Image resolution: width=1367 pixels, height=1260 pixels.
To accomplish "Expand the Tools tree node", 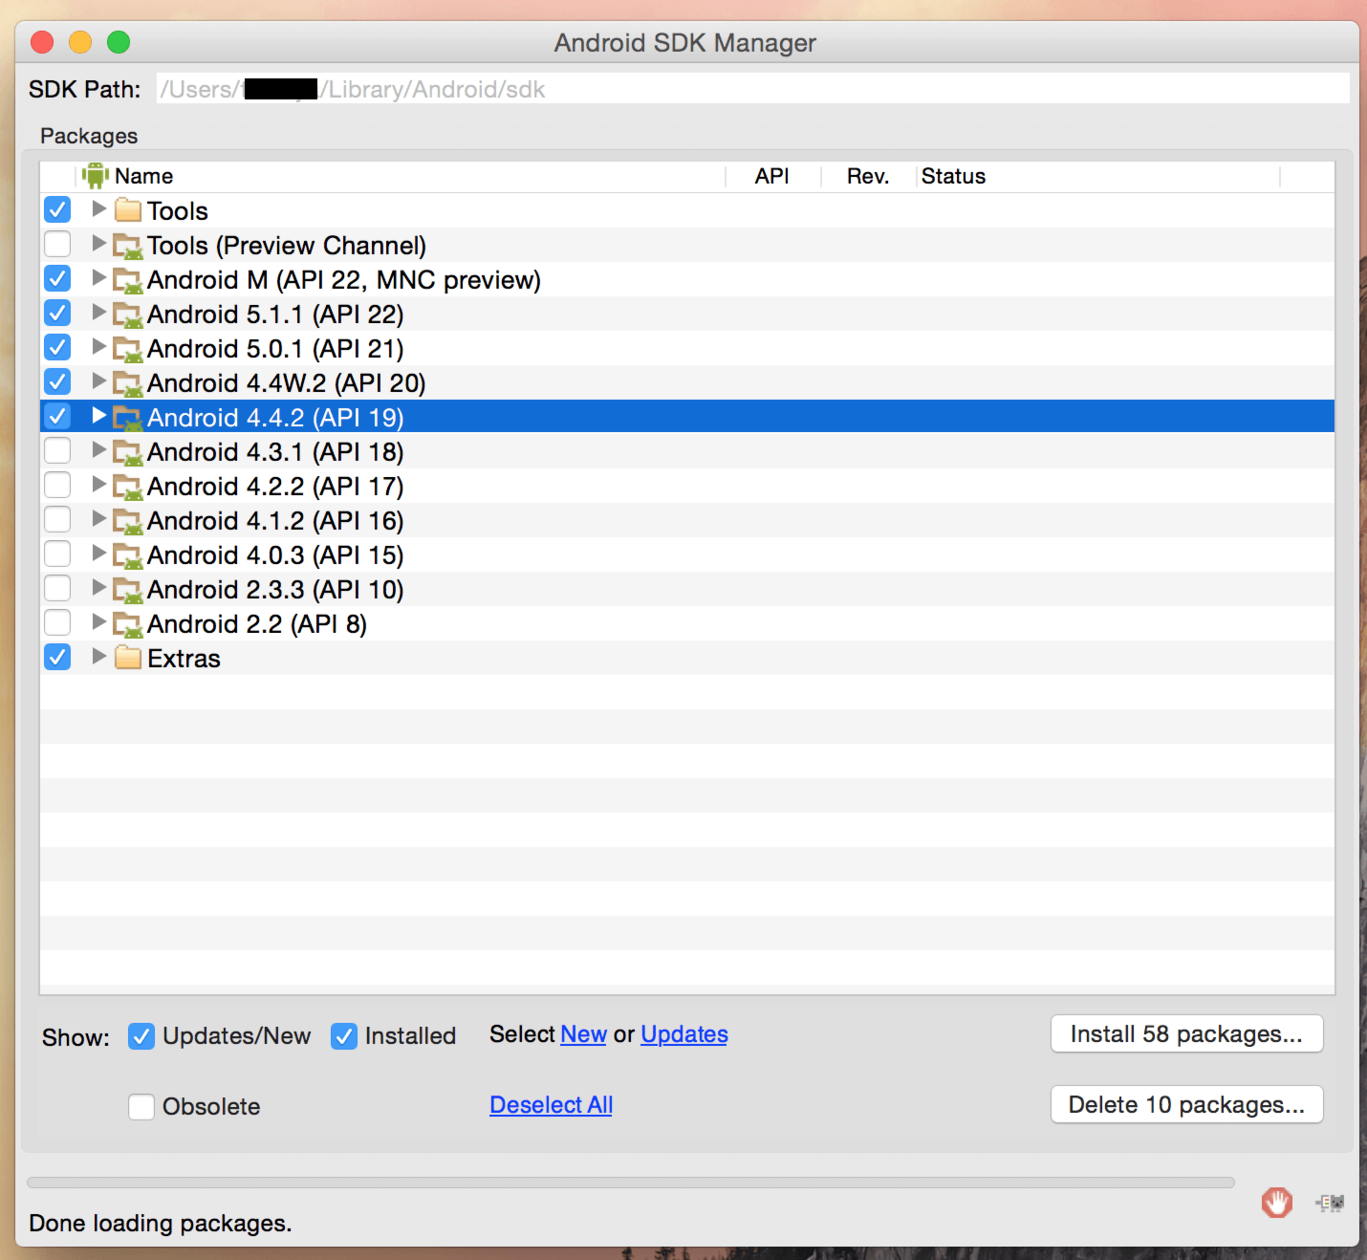I will pyautogui.click(x=98, y=209).
